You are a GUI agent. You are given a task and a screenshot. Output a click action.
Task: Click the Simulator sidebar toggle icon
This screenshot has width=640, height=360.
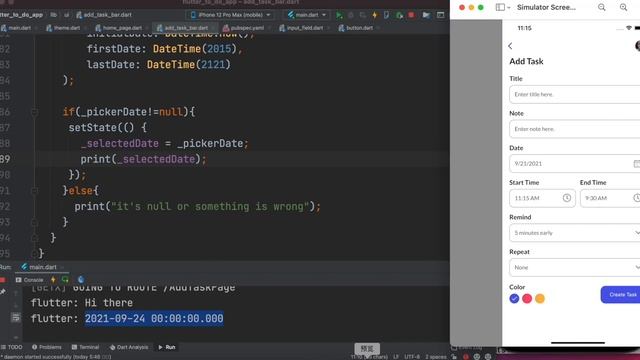click(500, 7)
